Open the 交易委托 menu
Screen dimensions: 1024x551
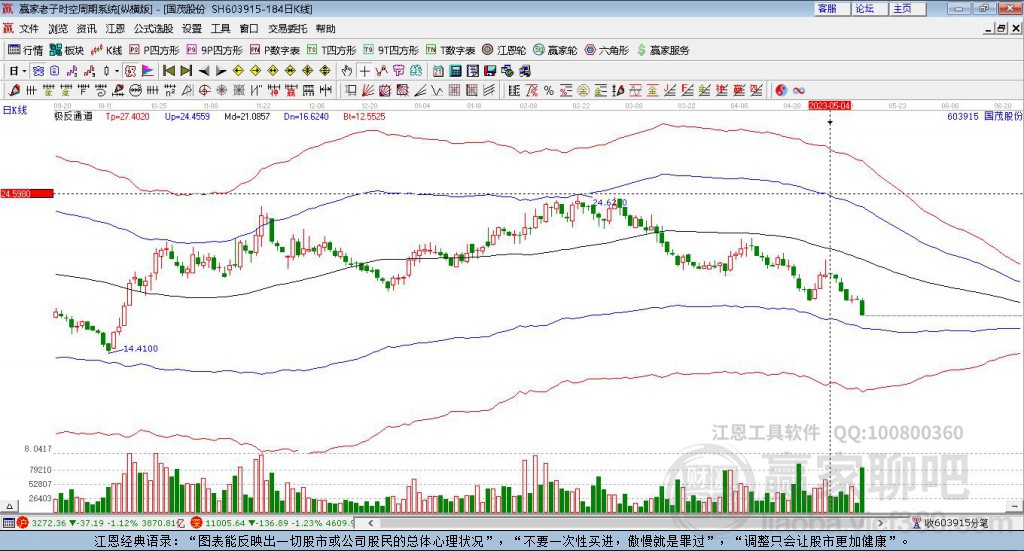(x=287, y=29)
